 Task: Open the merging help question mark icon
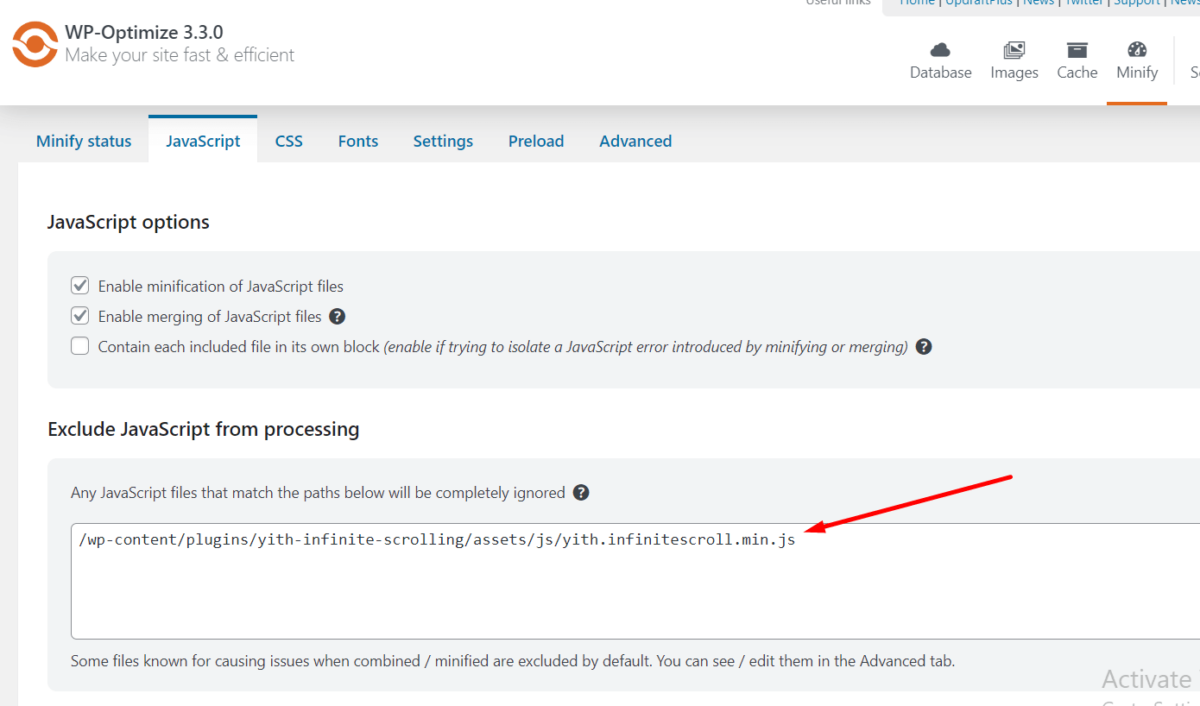(337, 315)
